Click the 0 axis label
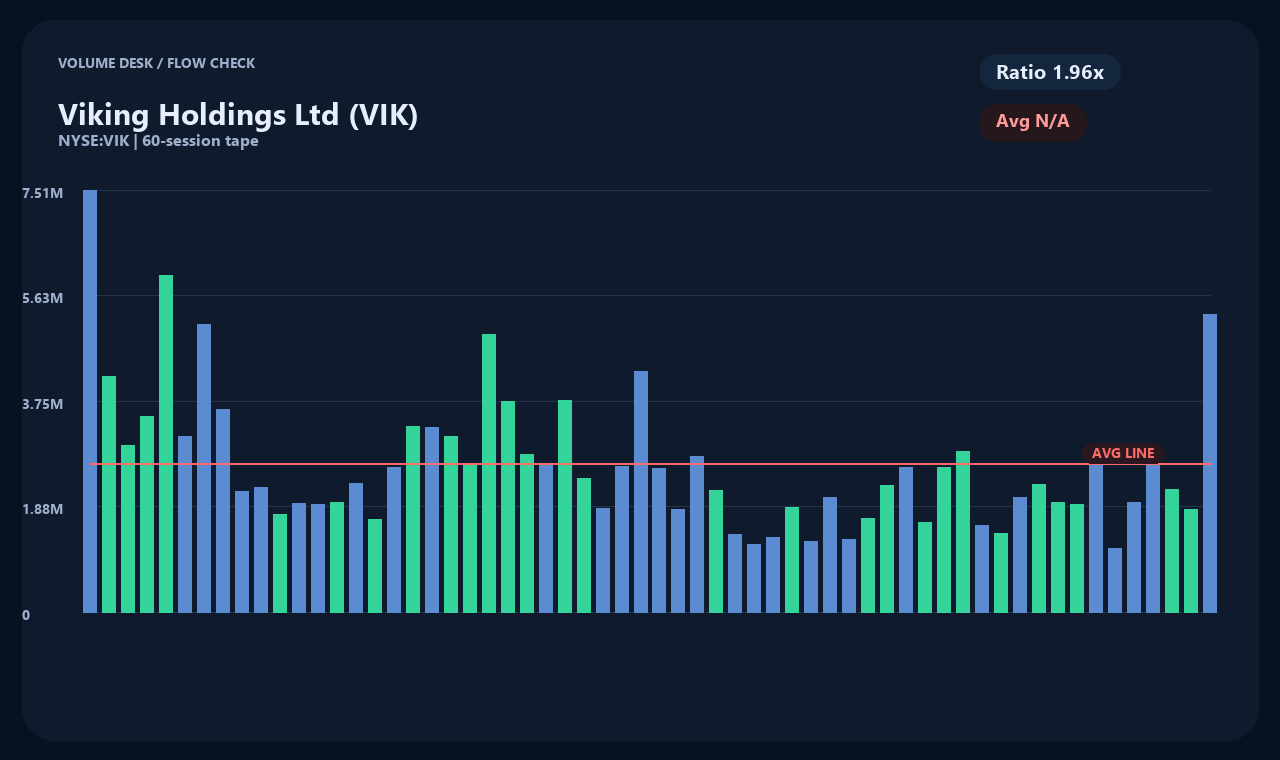 26,615
